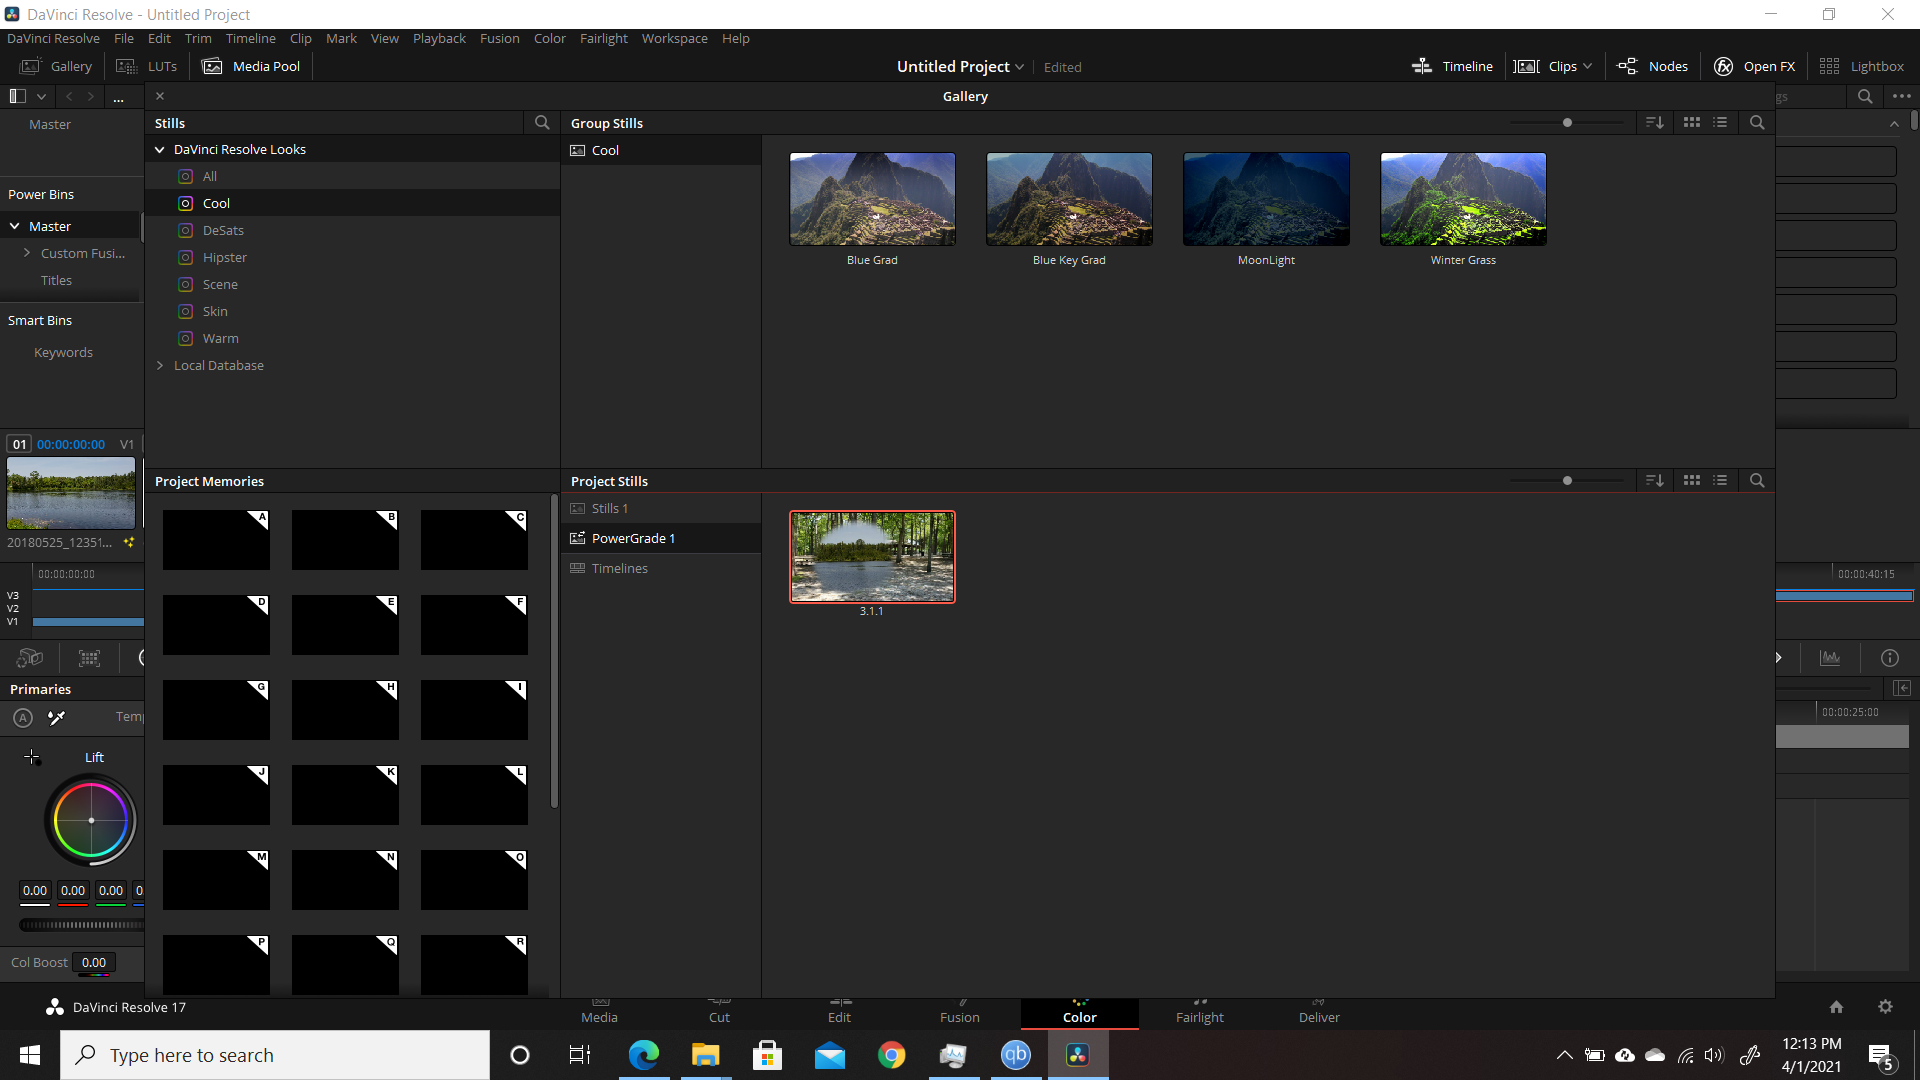Collapse the DaVinci Resolve Looks tree
The width and height of the screenshot is (1920, 1080).
tap(160, 149)
